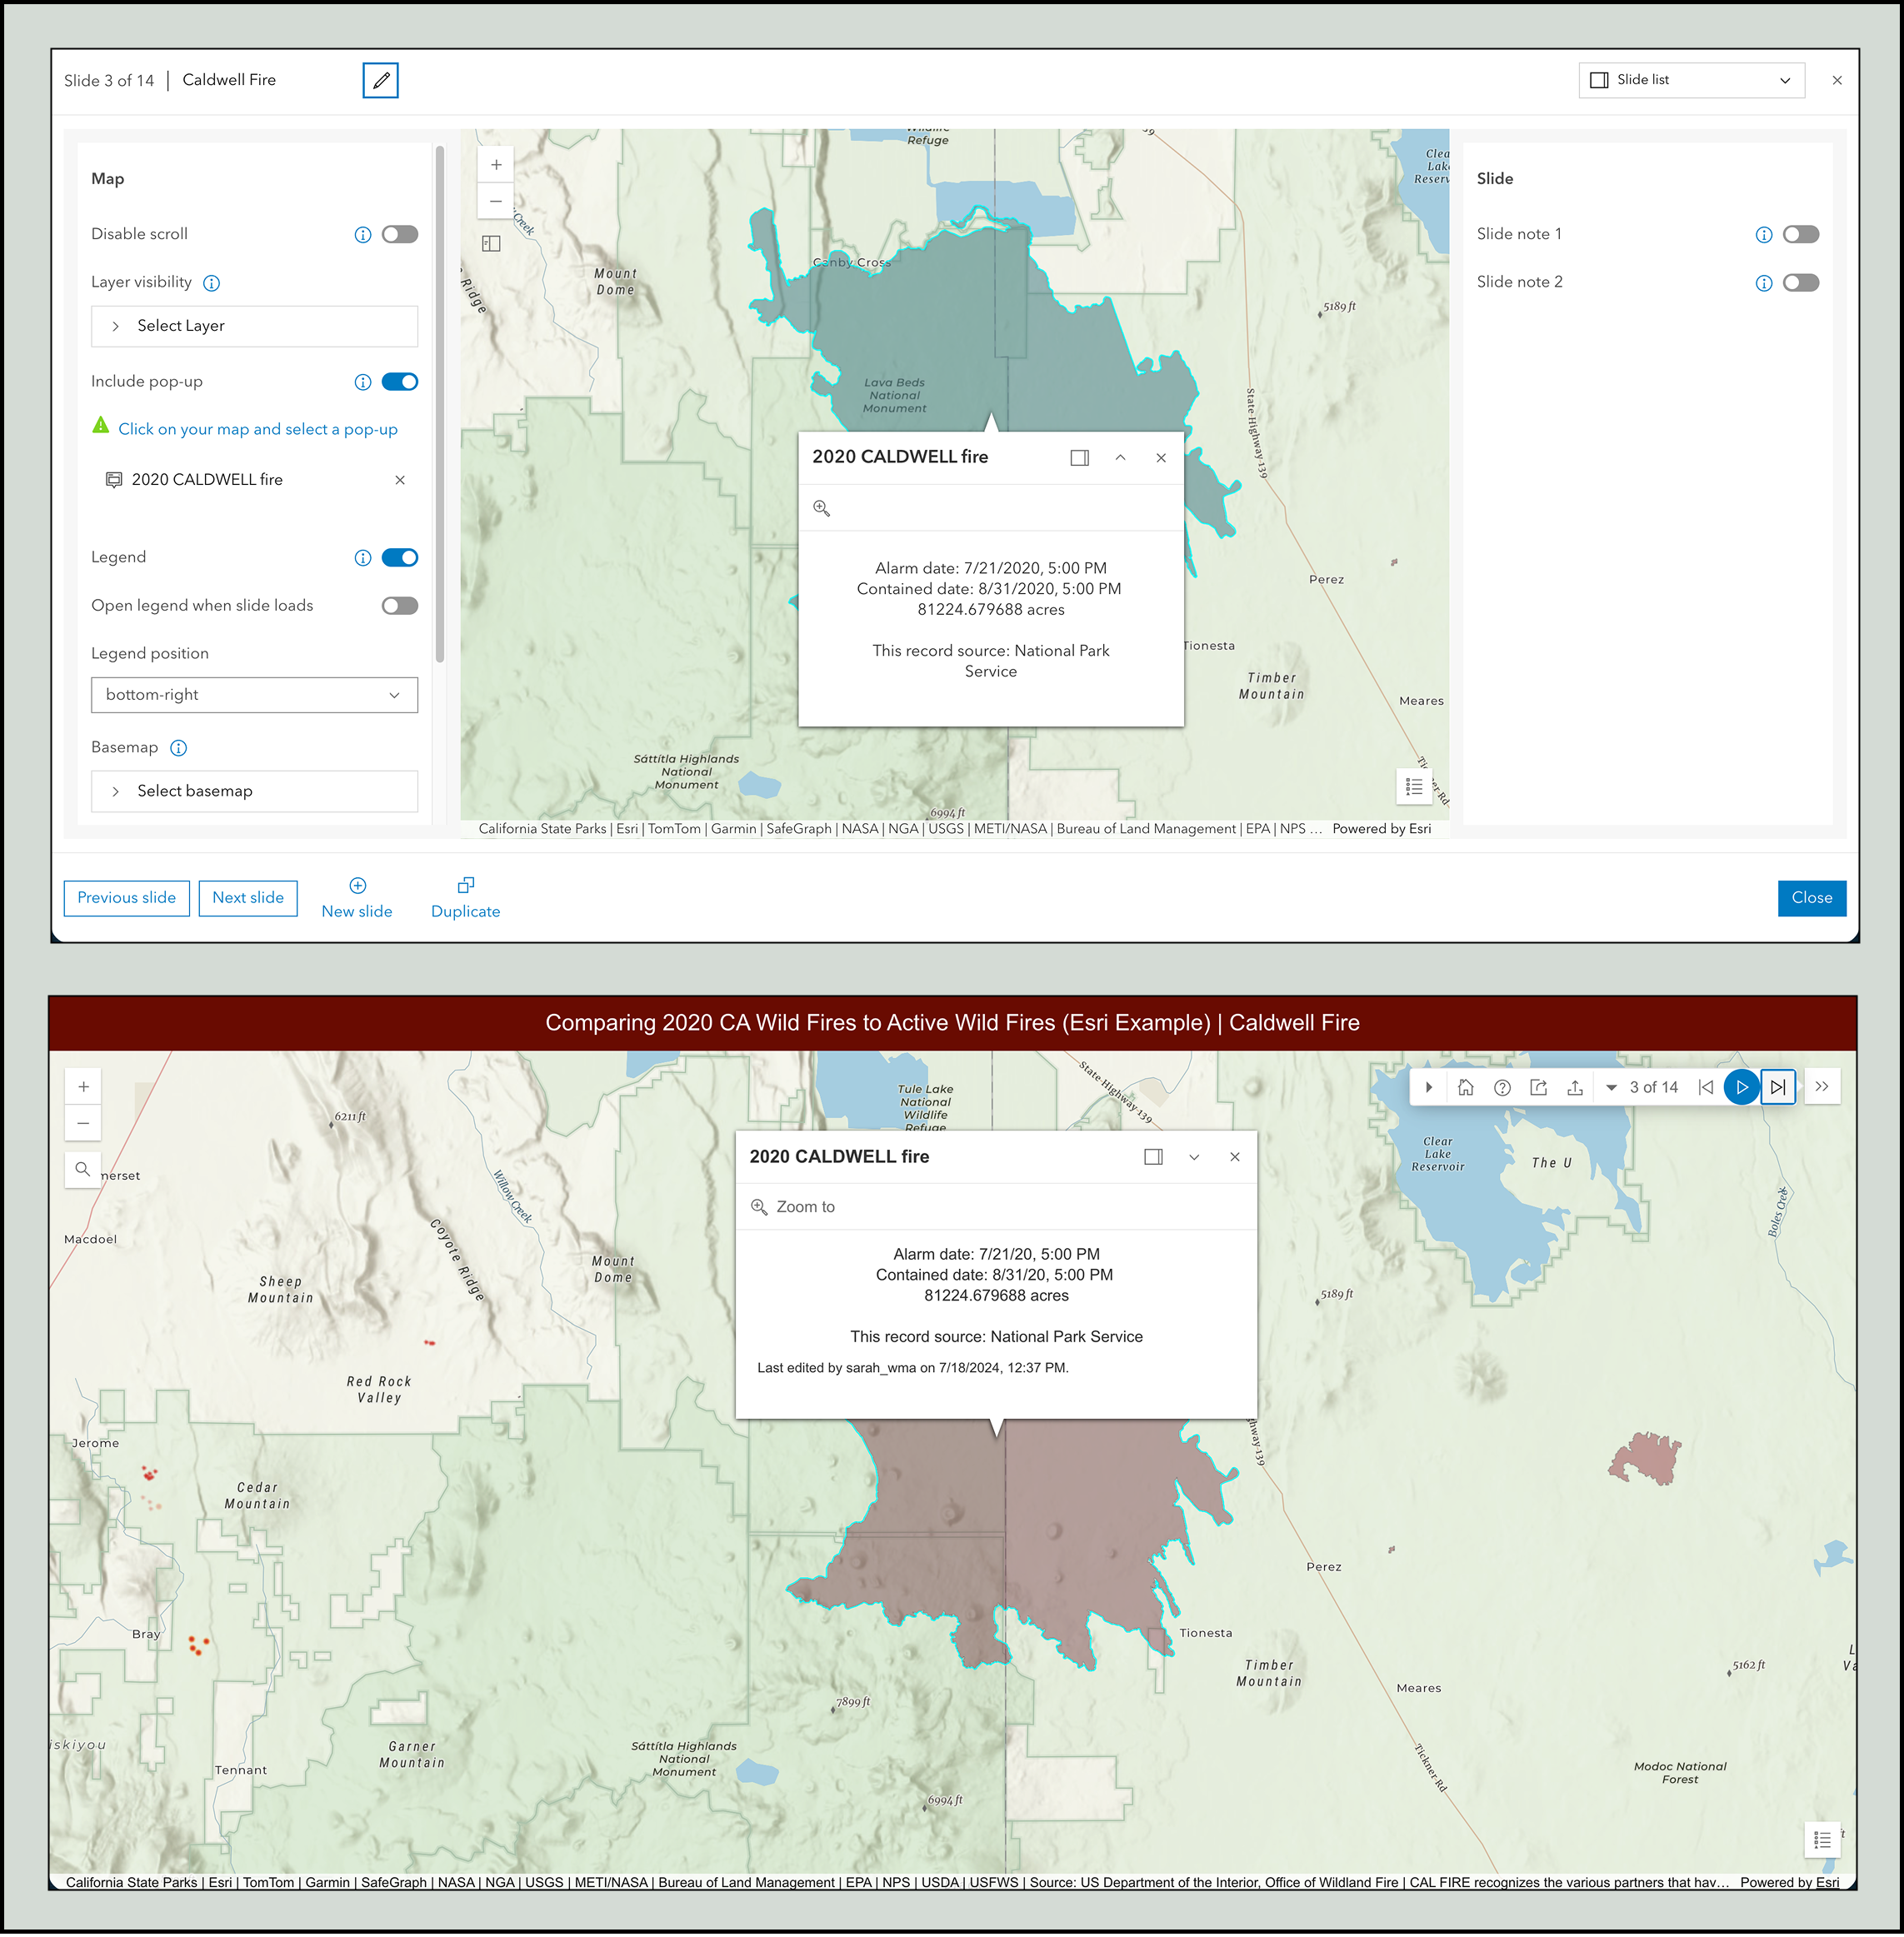Expand the Select Layer section
Screen dimensions: 1904x1937
[253, 326]
